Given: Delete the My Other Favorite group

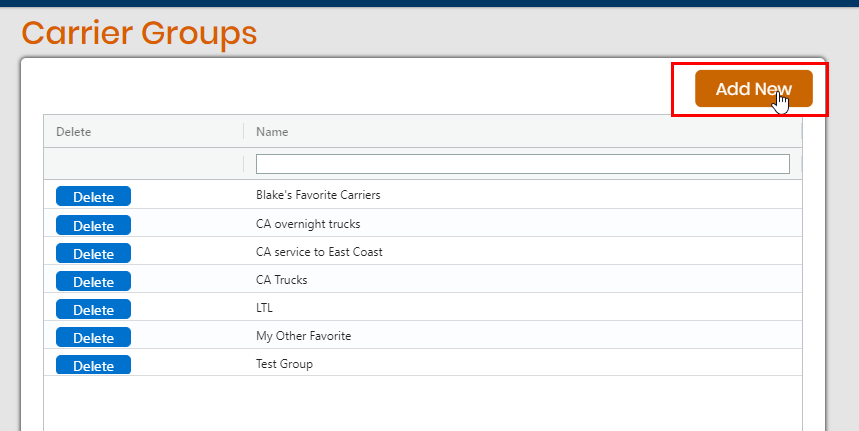Looking at the screenshot, I should [x=93, y=337].
